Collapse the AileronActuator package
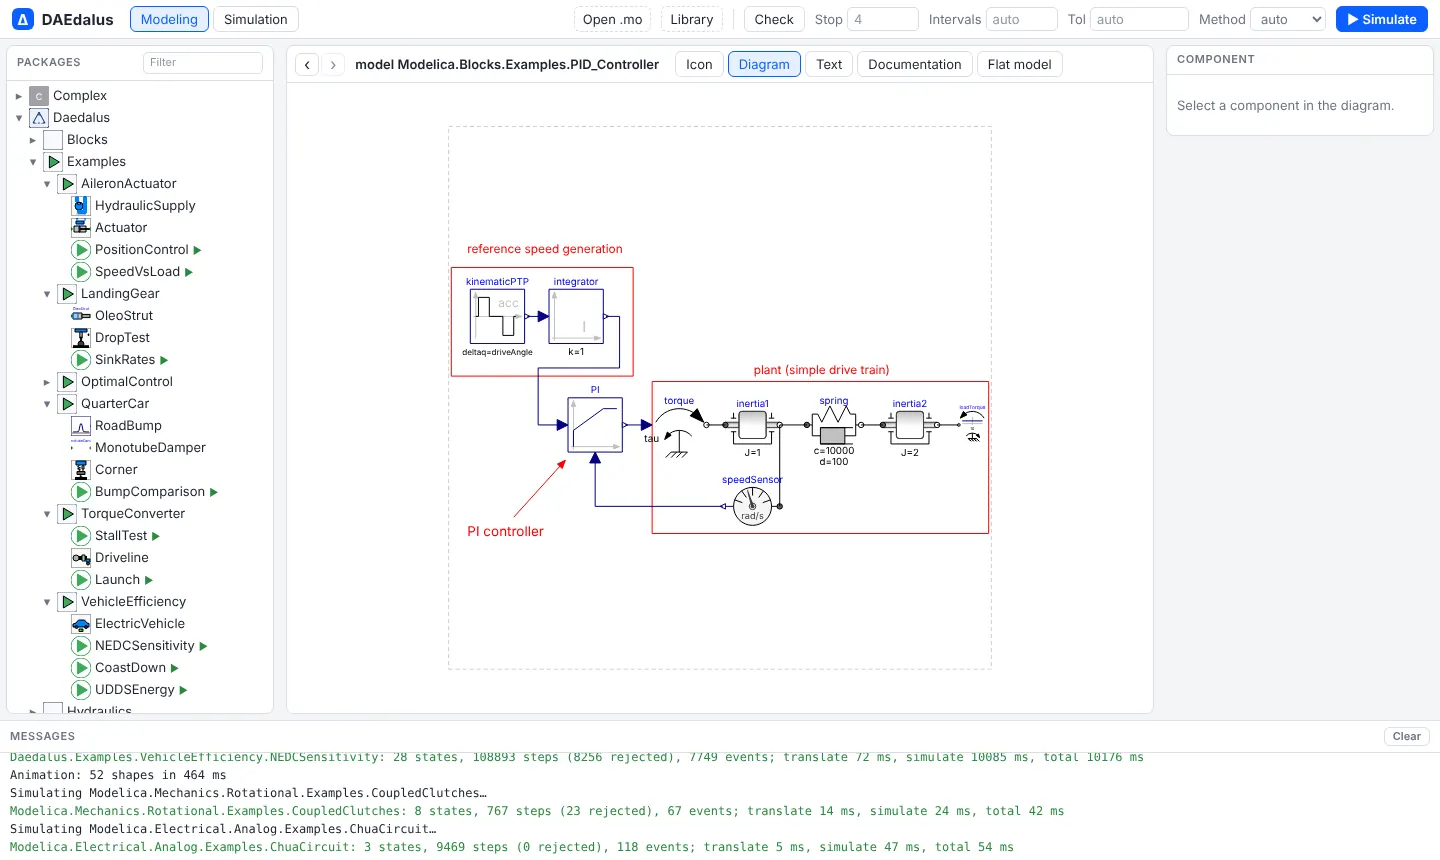The image size is (1440, 860). point(46,184)
